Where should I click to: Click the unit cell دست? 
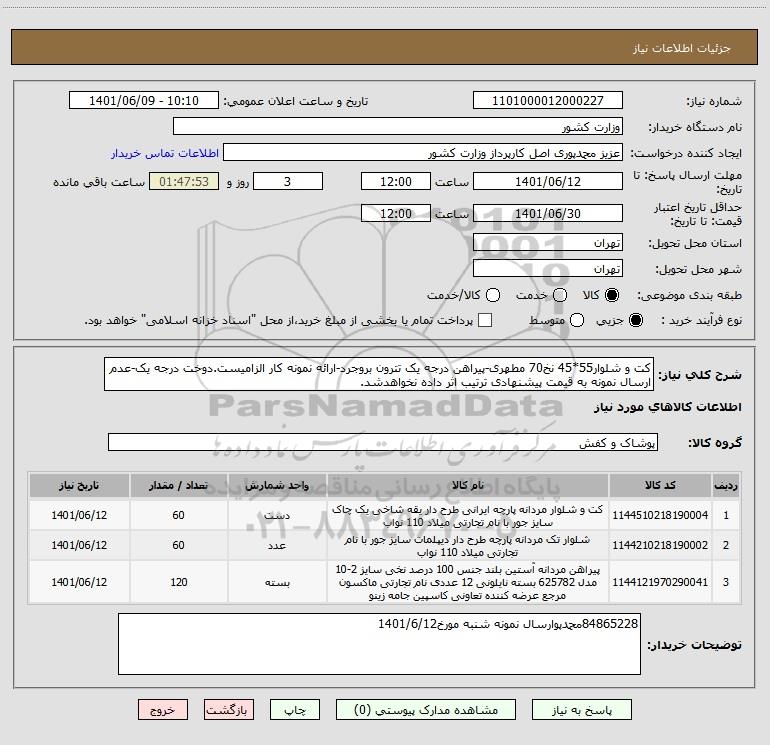click(277, 516)
